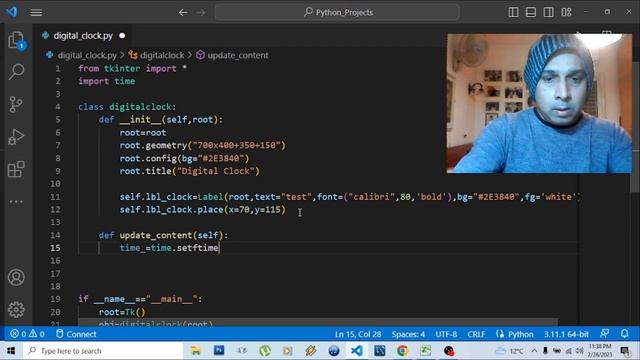
Task: Click the feedback icon in status bar
Action: tap(605, 333)
